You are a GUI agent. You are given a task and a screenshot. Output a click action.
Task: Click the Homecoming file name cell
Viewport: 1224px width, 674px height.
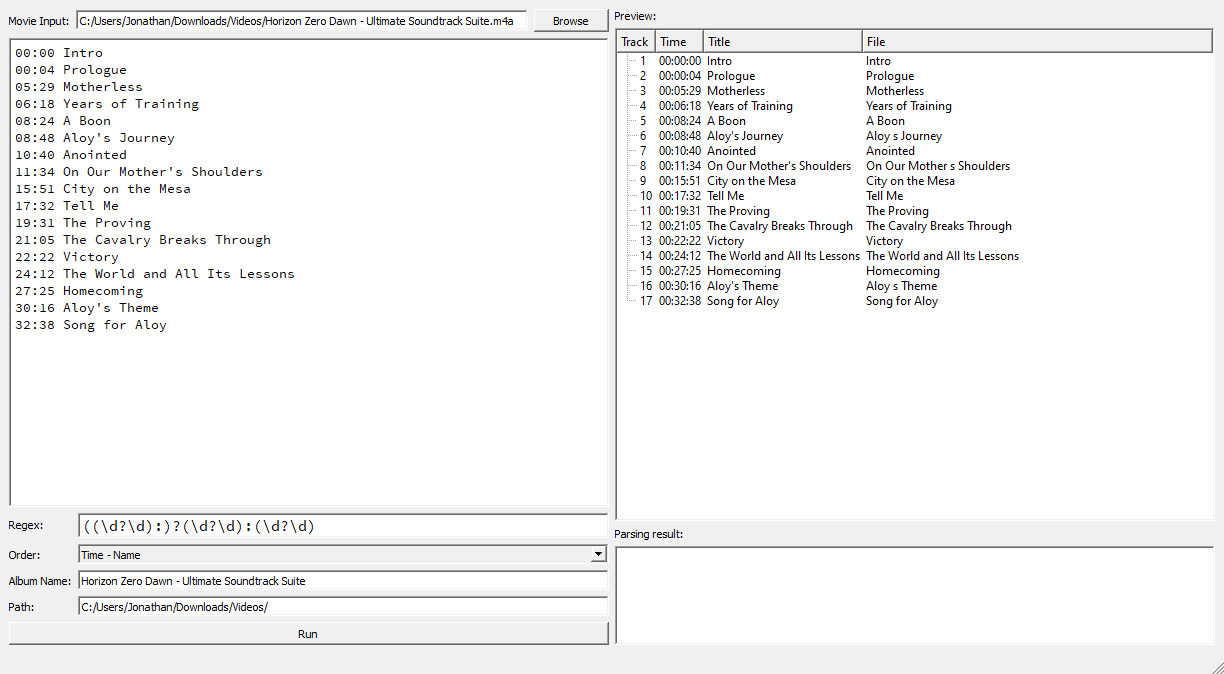902,271
